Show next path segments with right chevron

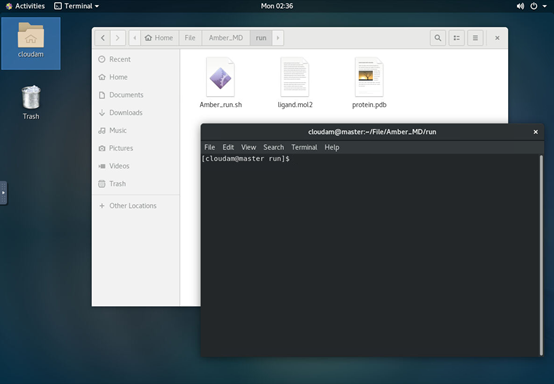(x=278, y=38)
